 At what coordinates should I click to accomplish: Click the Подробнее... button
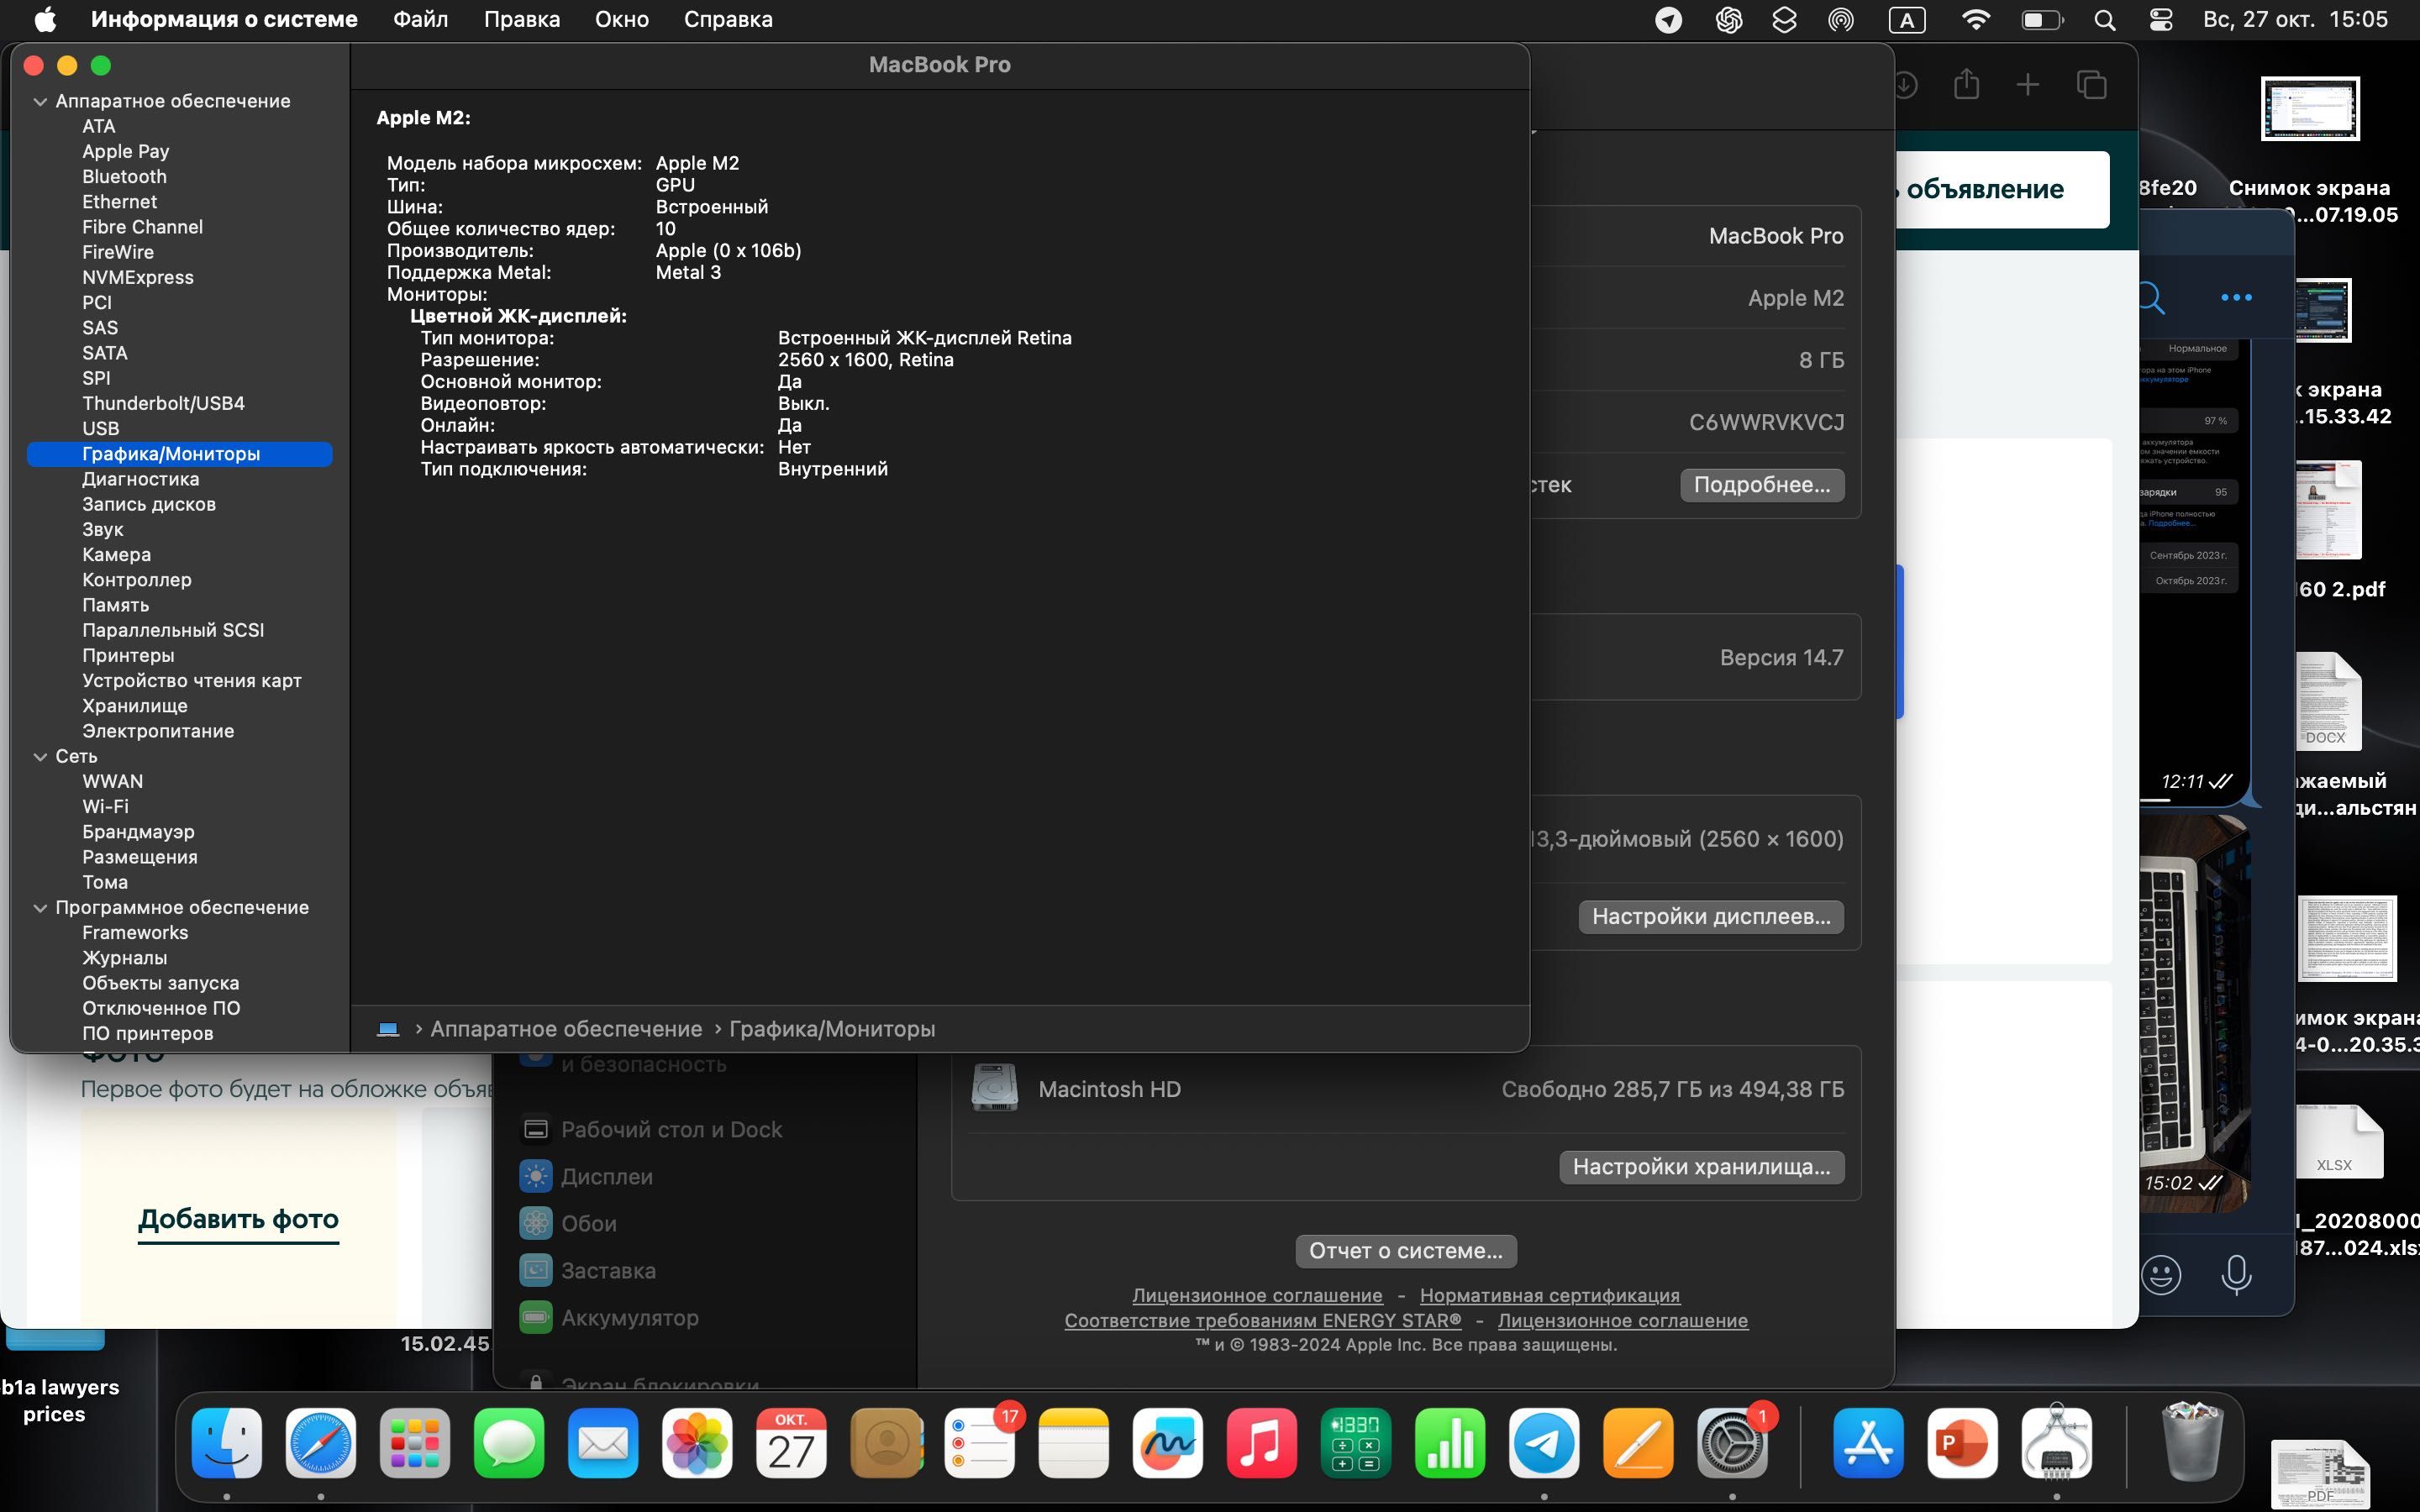tap(1762, 485)
